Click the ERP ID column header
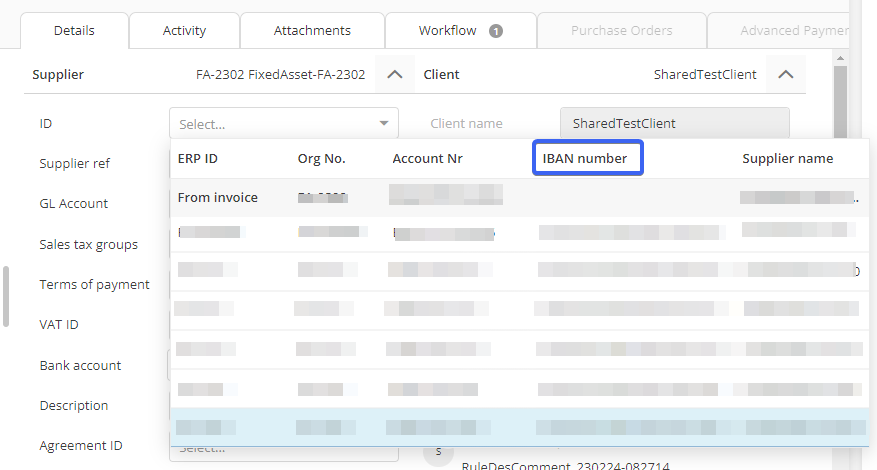The height and width of the screenshot is (470, 877). pos(198,158)
